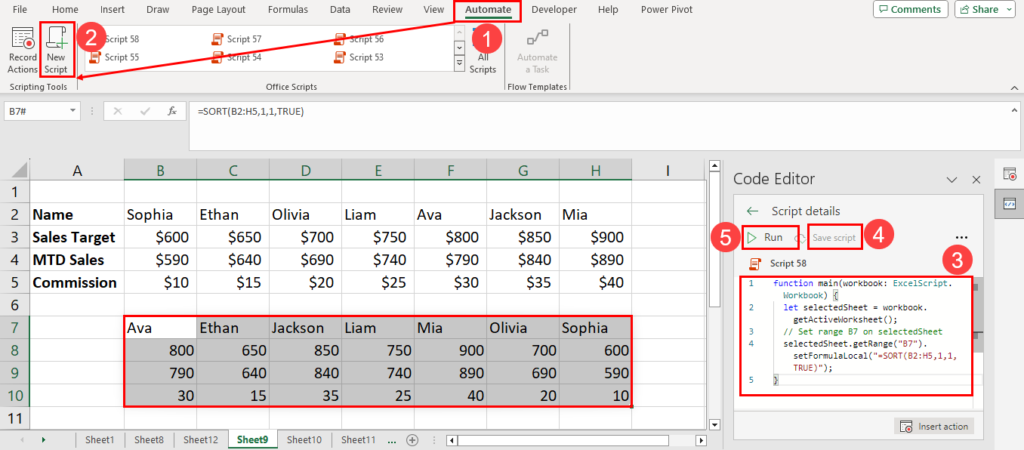1024x450 pixels.
Task: Open the File tab
Action: pos(20,10)
